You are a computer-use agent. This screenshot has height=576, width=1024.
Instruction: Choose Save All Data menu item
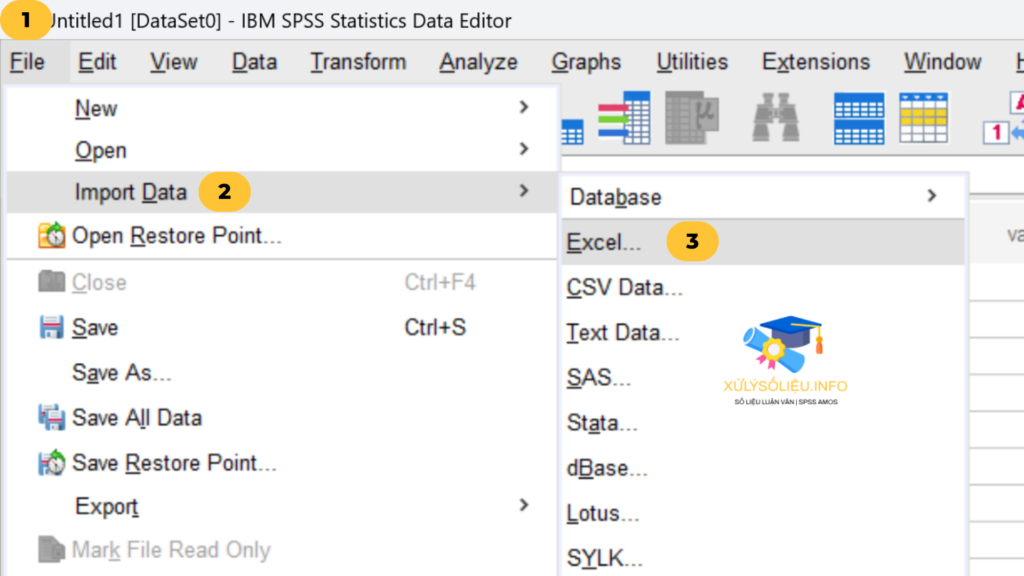pyautogui.click(x=281, y=417)
